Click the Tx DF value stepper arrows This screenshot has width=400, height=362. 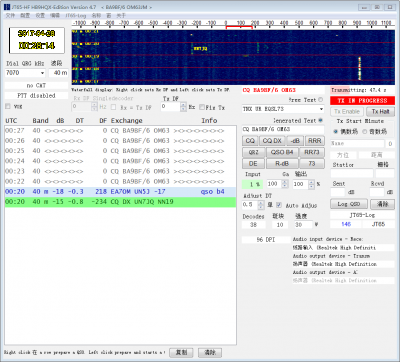pyautogui.click(x=183, y=107)
